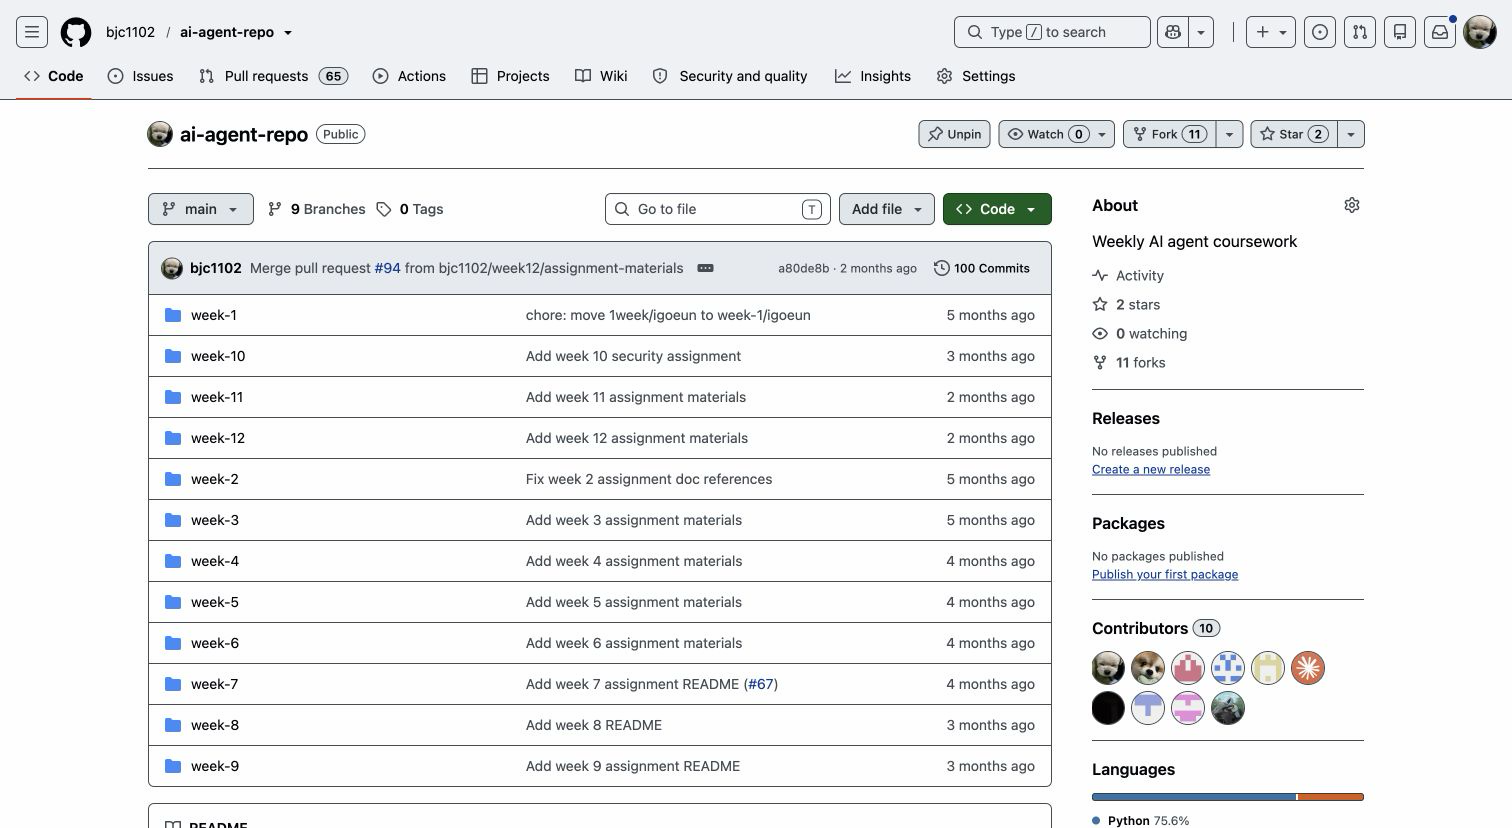The width and height of the screenshot is (1512, 828).
Task: Open the hamburger navigation menu
Action: (32, 32)
